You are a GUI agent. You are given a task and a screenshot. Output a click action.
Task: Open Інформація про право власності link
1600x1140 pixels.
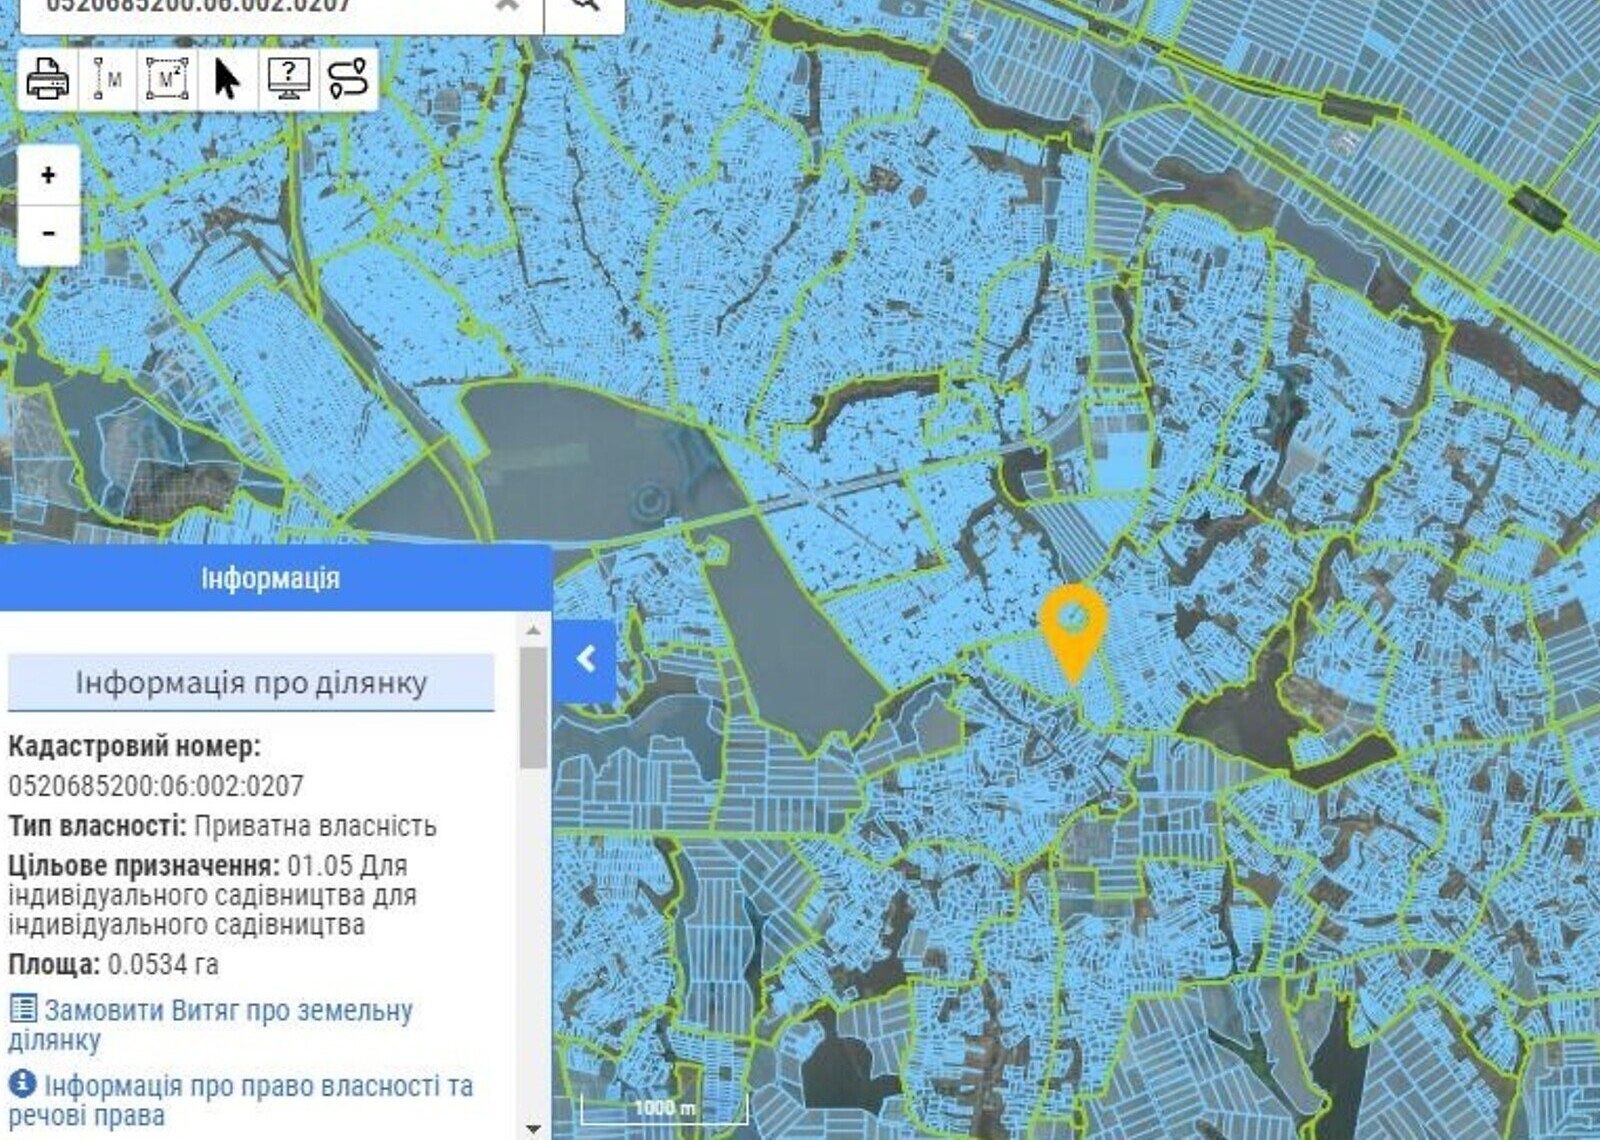point(240,1099)
